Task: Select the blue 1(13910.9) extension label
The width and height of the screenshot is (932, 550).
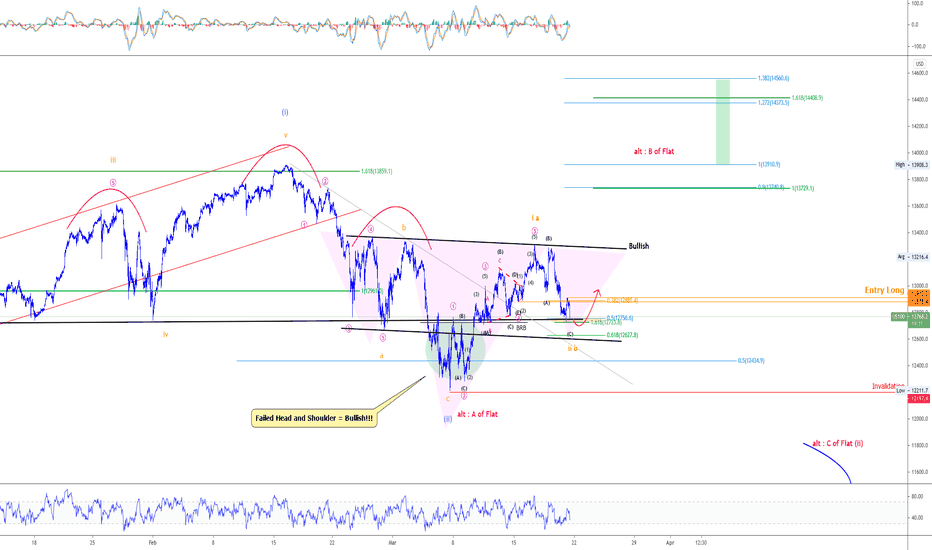Action: 769,165
